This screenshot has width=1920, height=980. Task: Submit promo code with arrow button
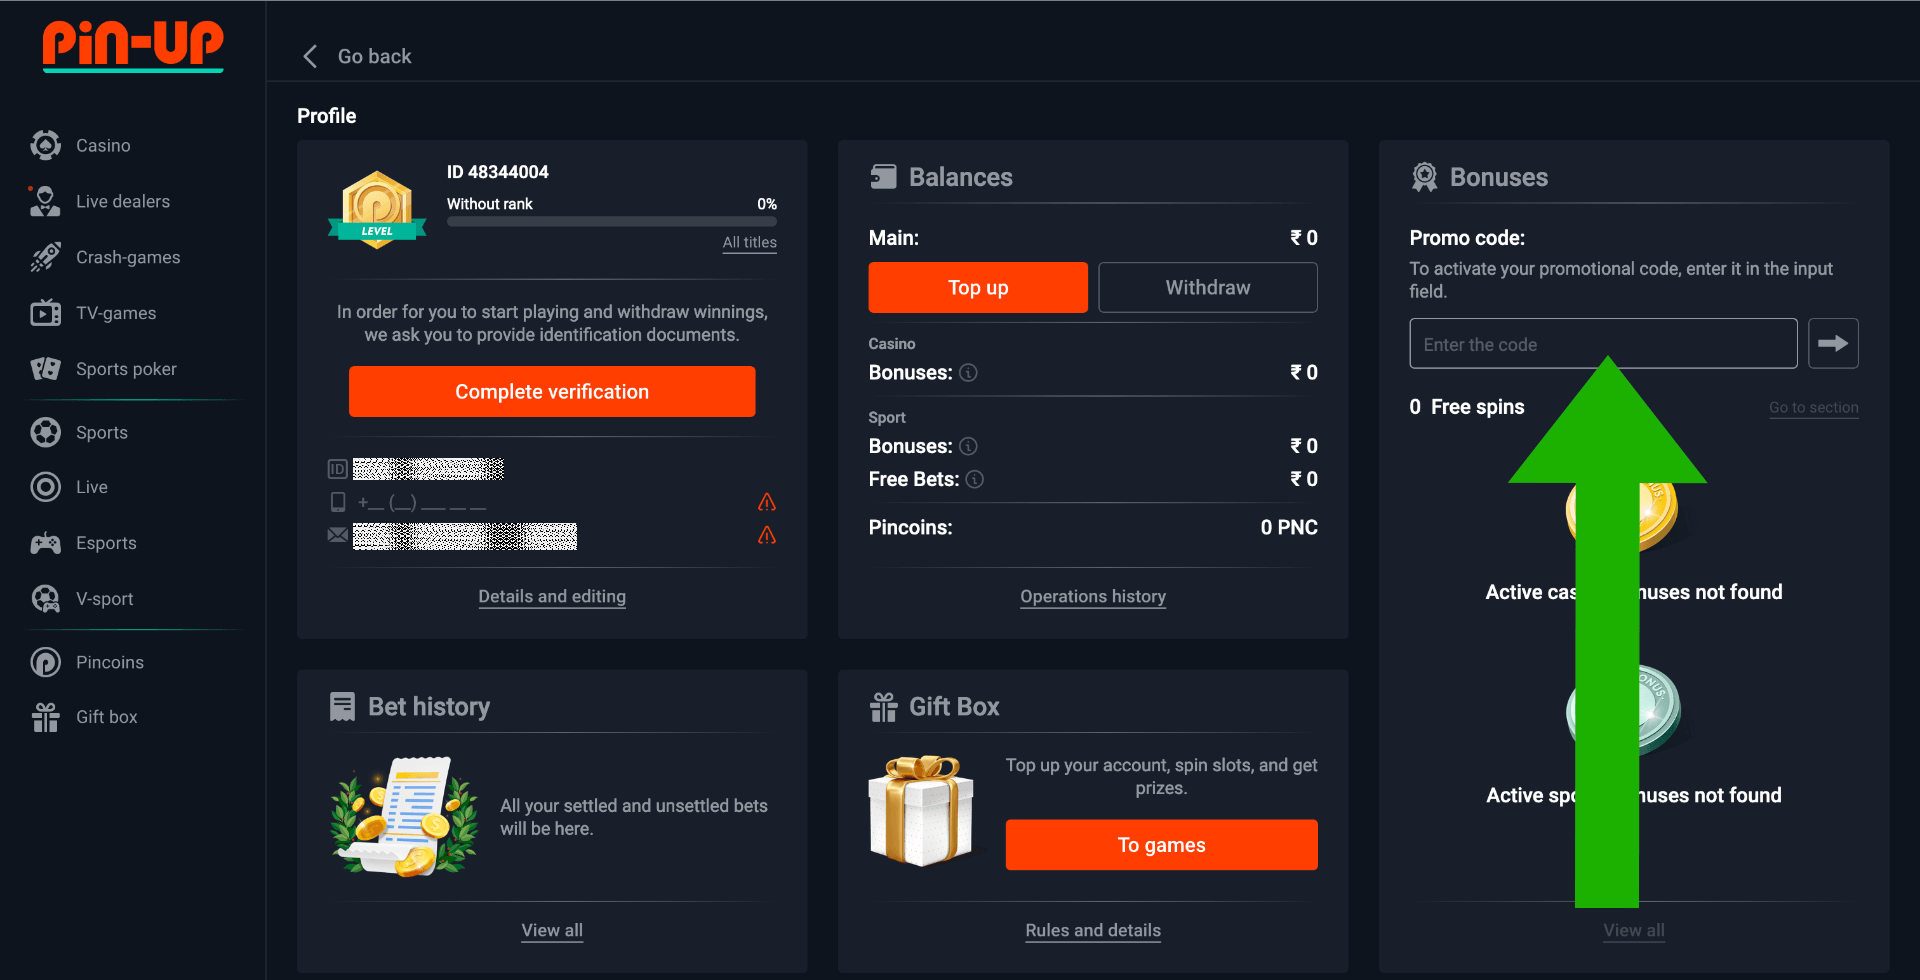(x=1832, y=344)
